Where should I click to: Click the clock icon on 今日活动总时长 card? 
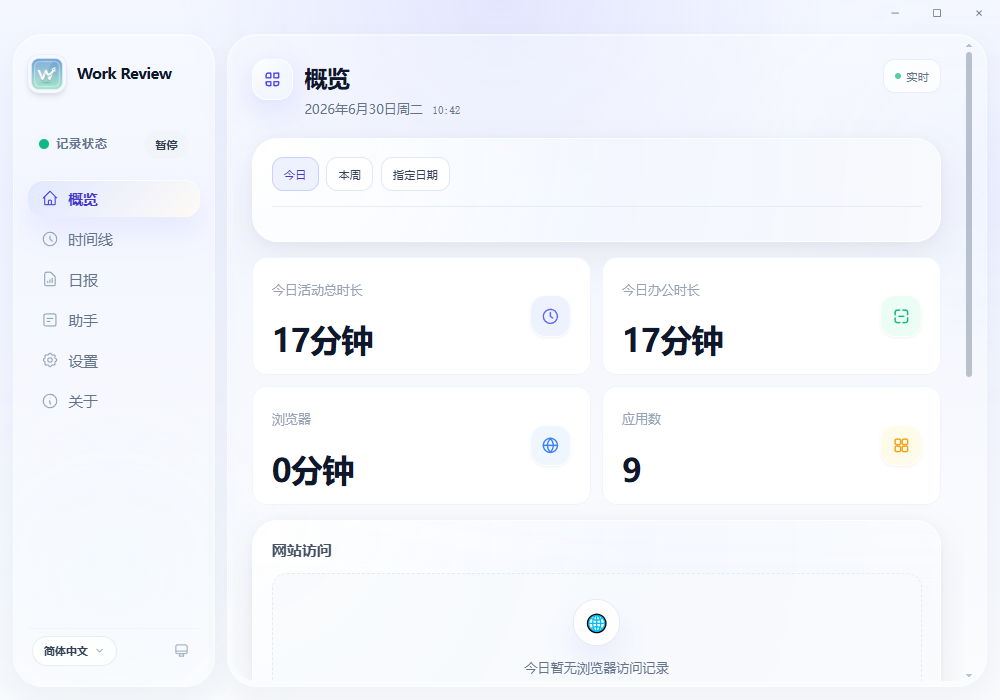click(550, 316)
